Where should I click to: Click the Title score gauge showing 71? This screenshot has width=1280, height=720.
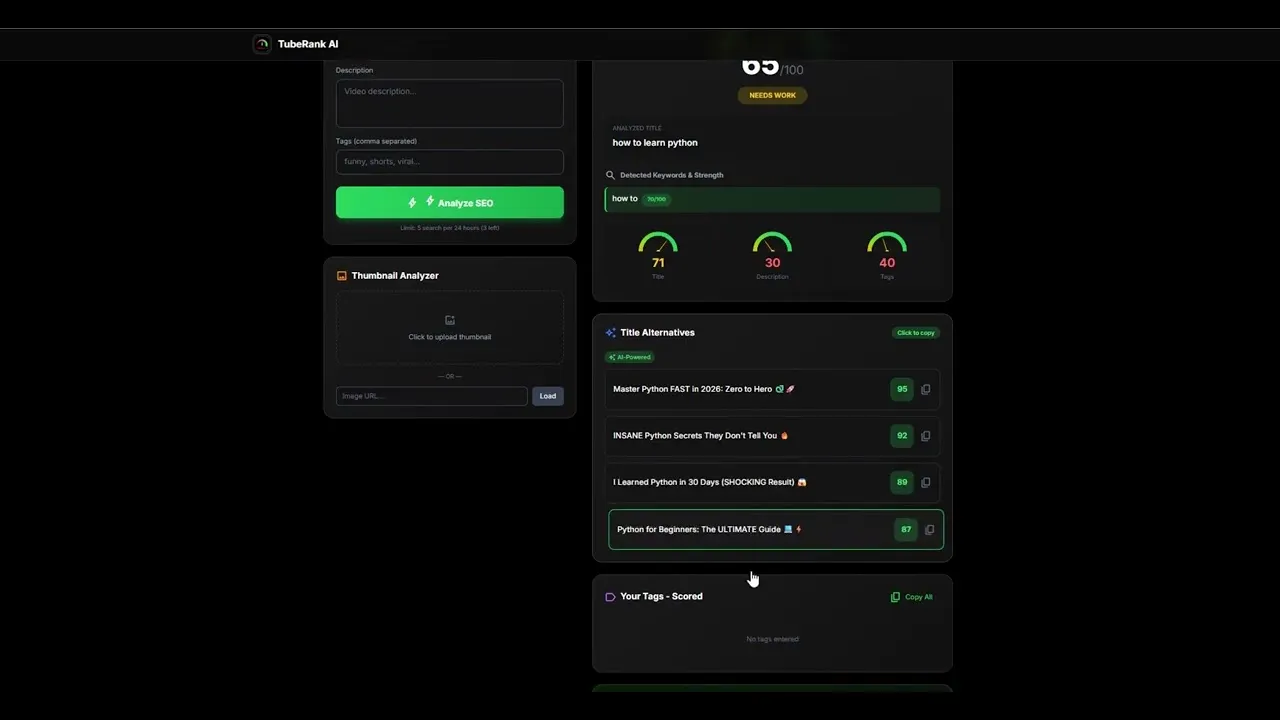[x=658, y=255]
